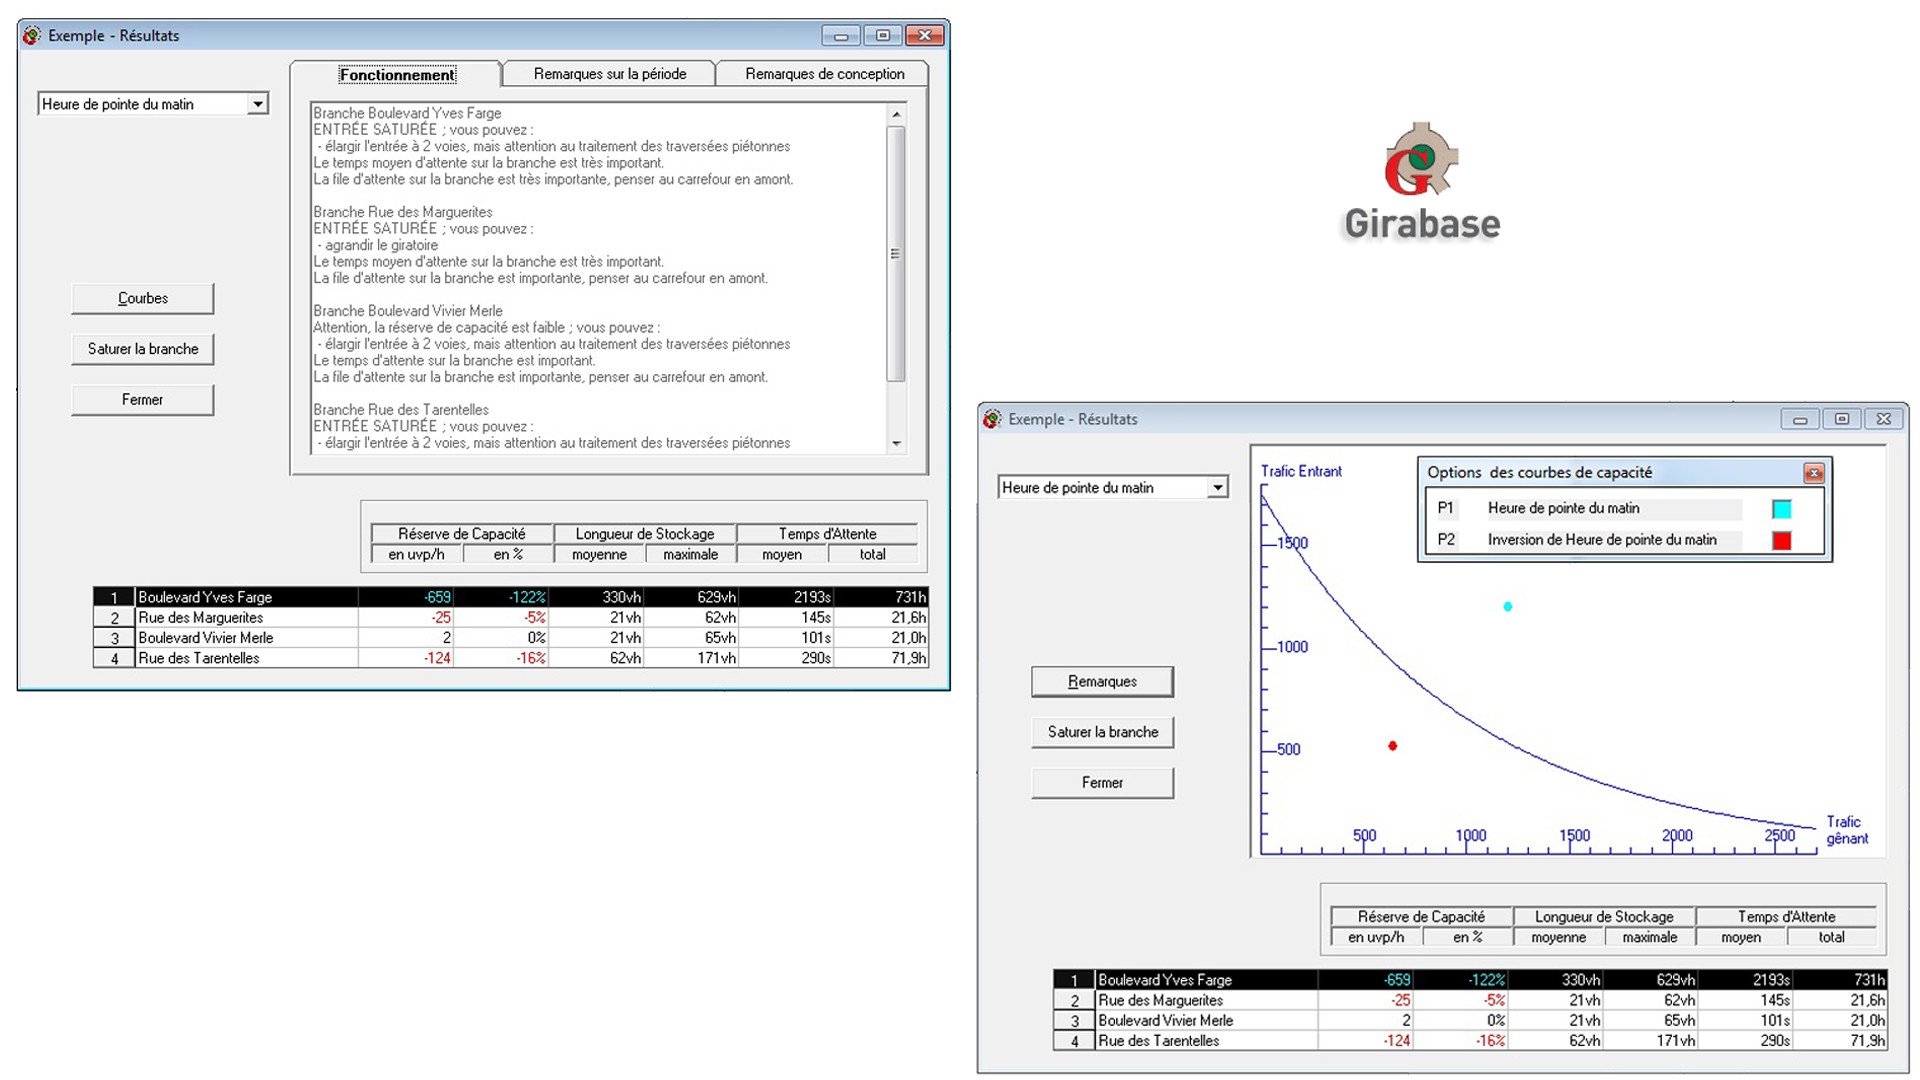Select the Fonctionnement tab

397,75
